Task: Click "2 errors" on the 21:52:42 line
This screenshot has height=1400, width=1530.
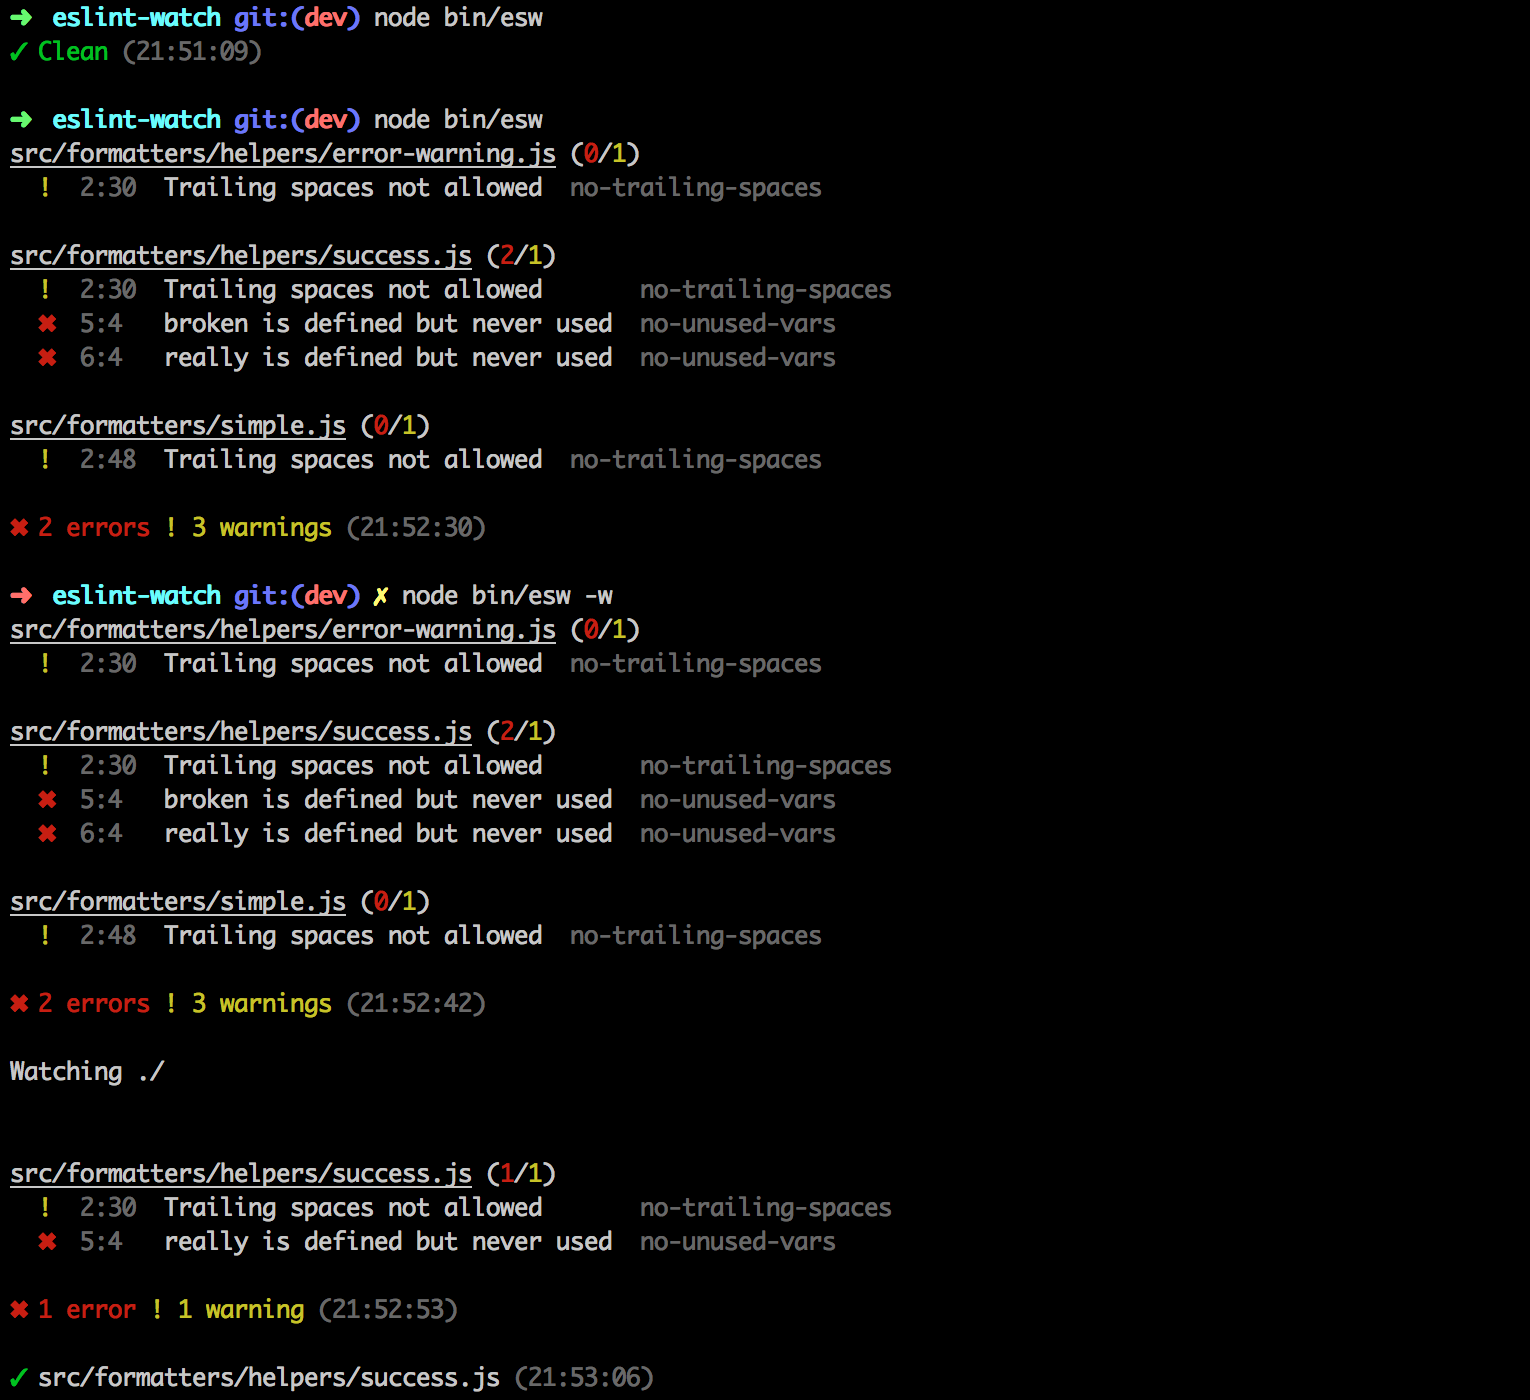Action: click(94, 1004)
